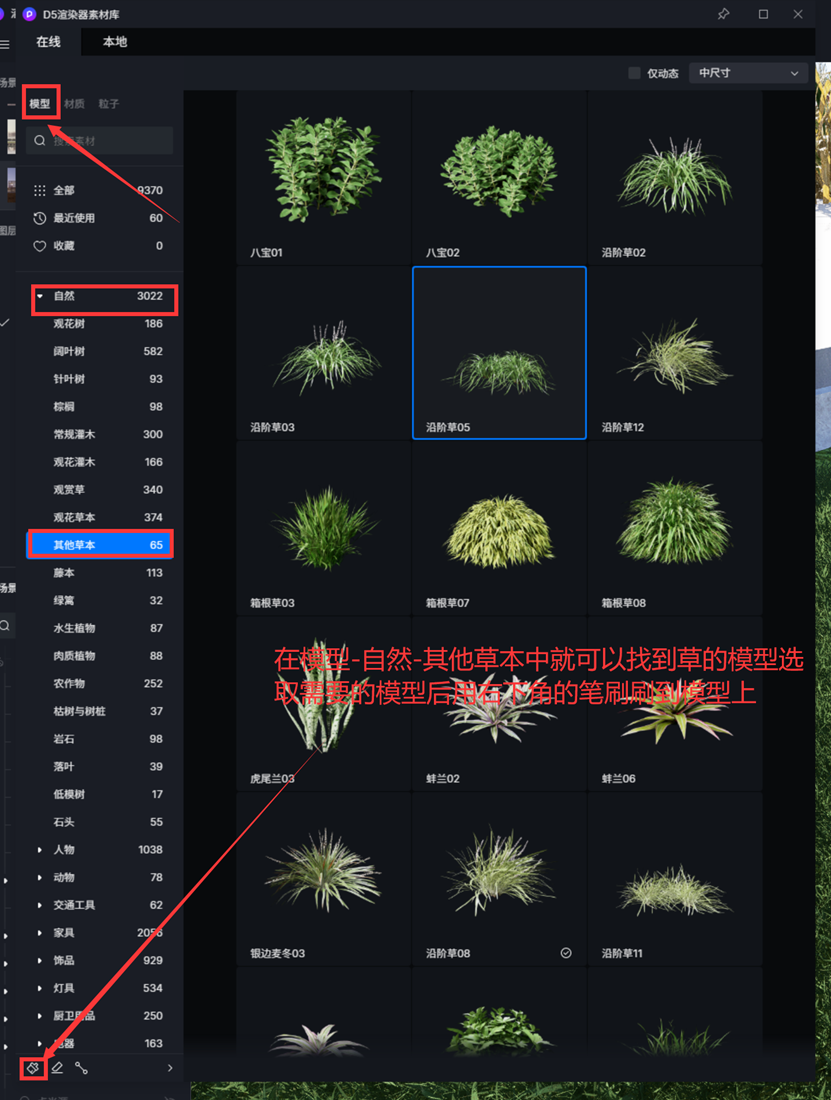Image resolution: width=831 pixels, height=1100 pixels.
Task: Pick the 八宝01 plant thumbnail
Action: [323, 177]
